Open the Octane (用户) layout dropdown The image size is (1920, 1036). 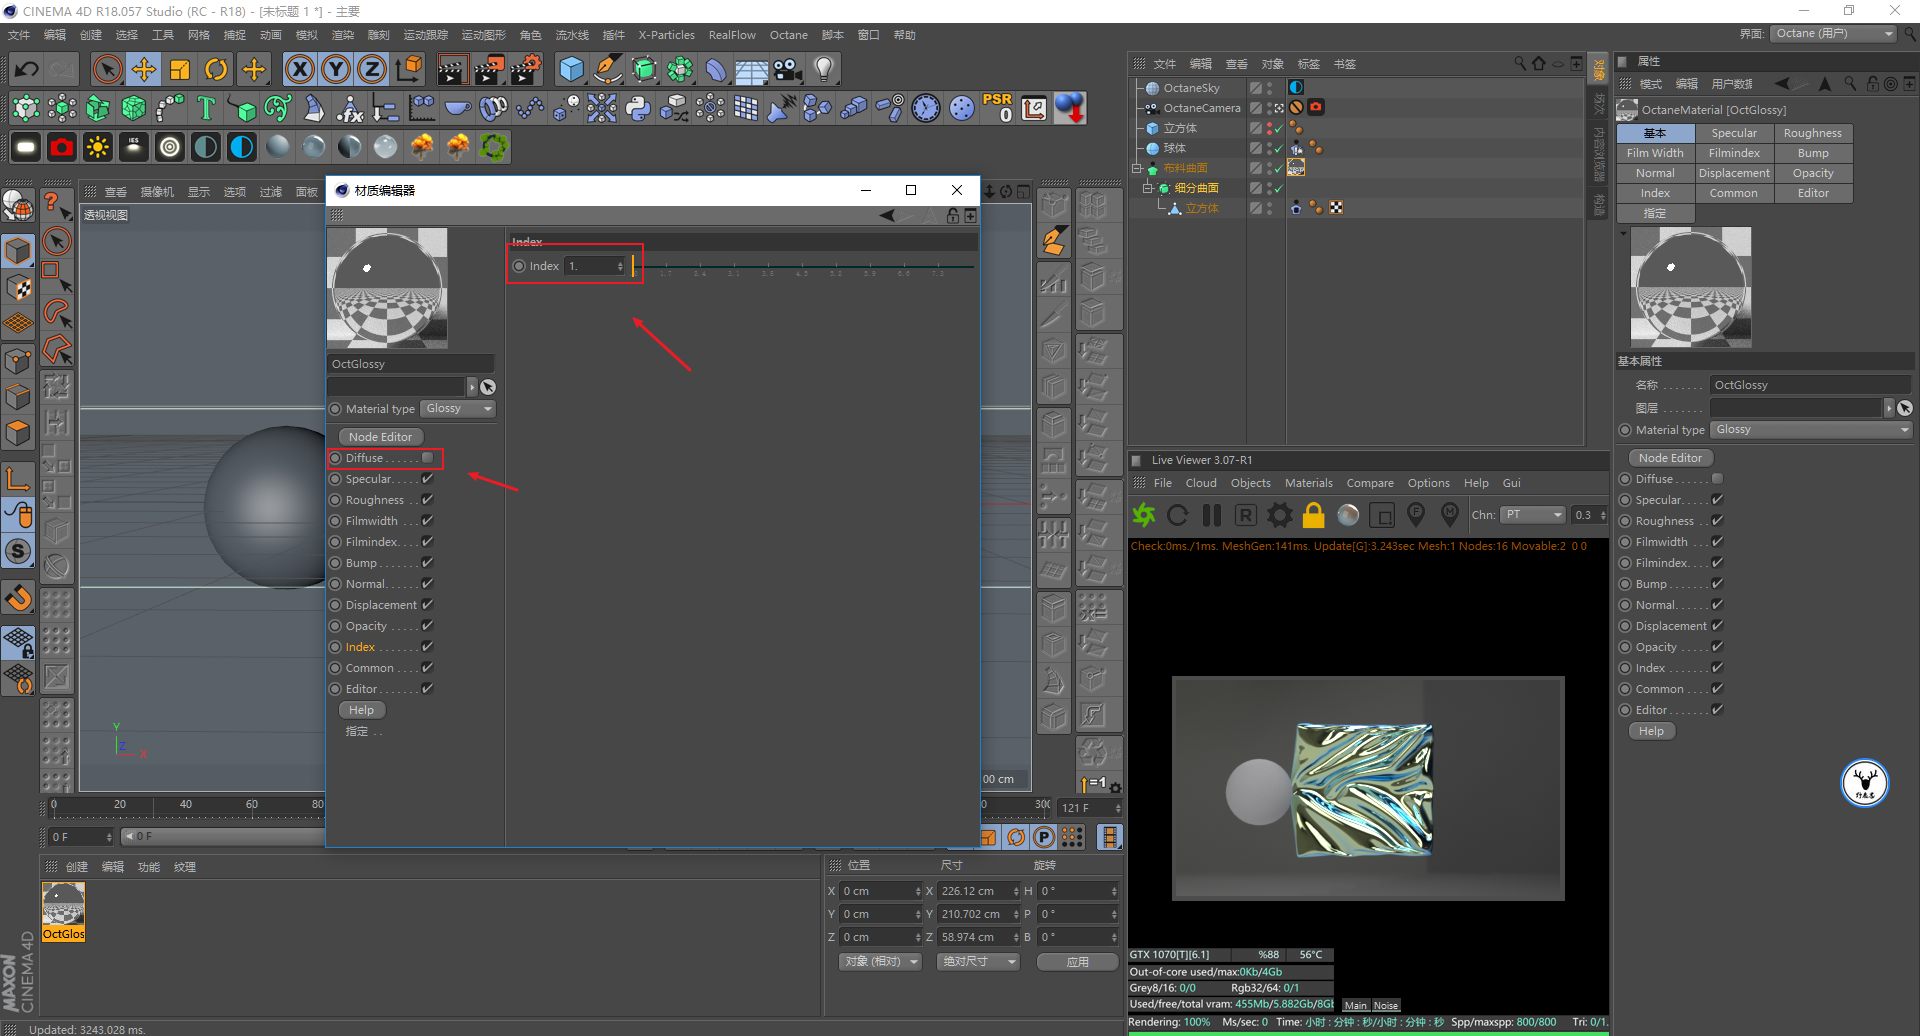pyautogui.click(x=1833, y=34)
